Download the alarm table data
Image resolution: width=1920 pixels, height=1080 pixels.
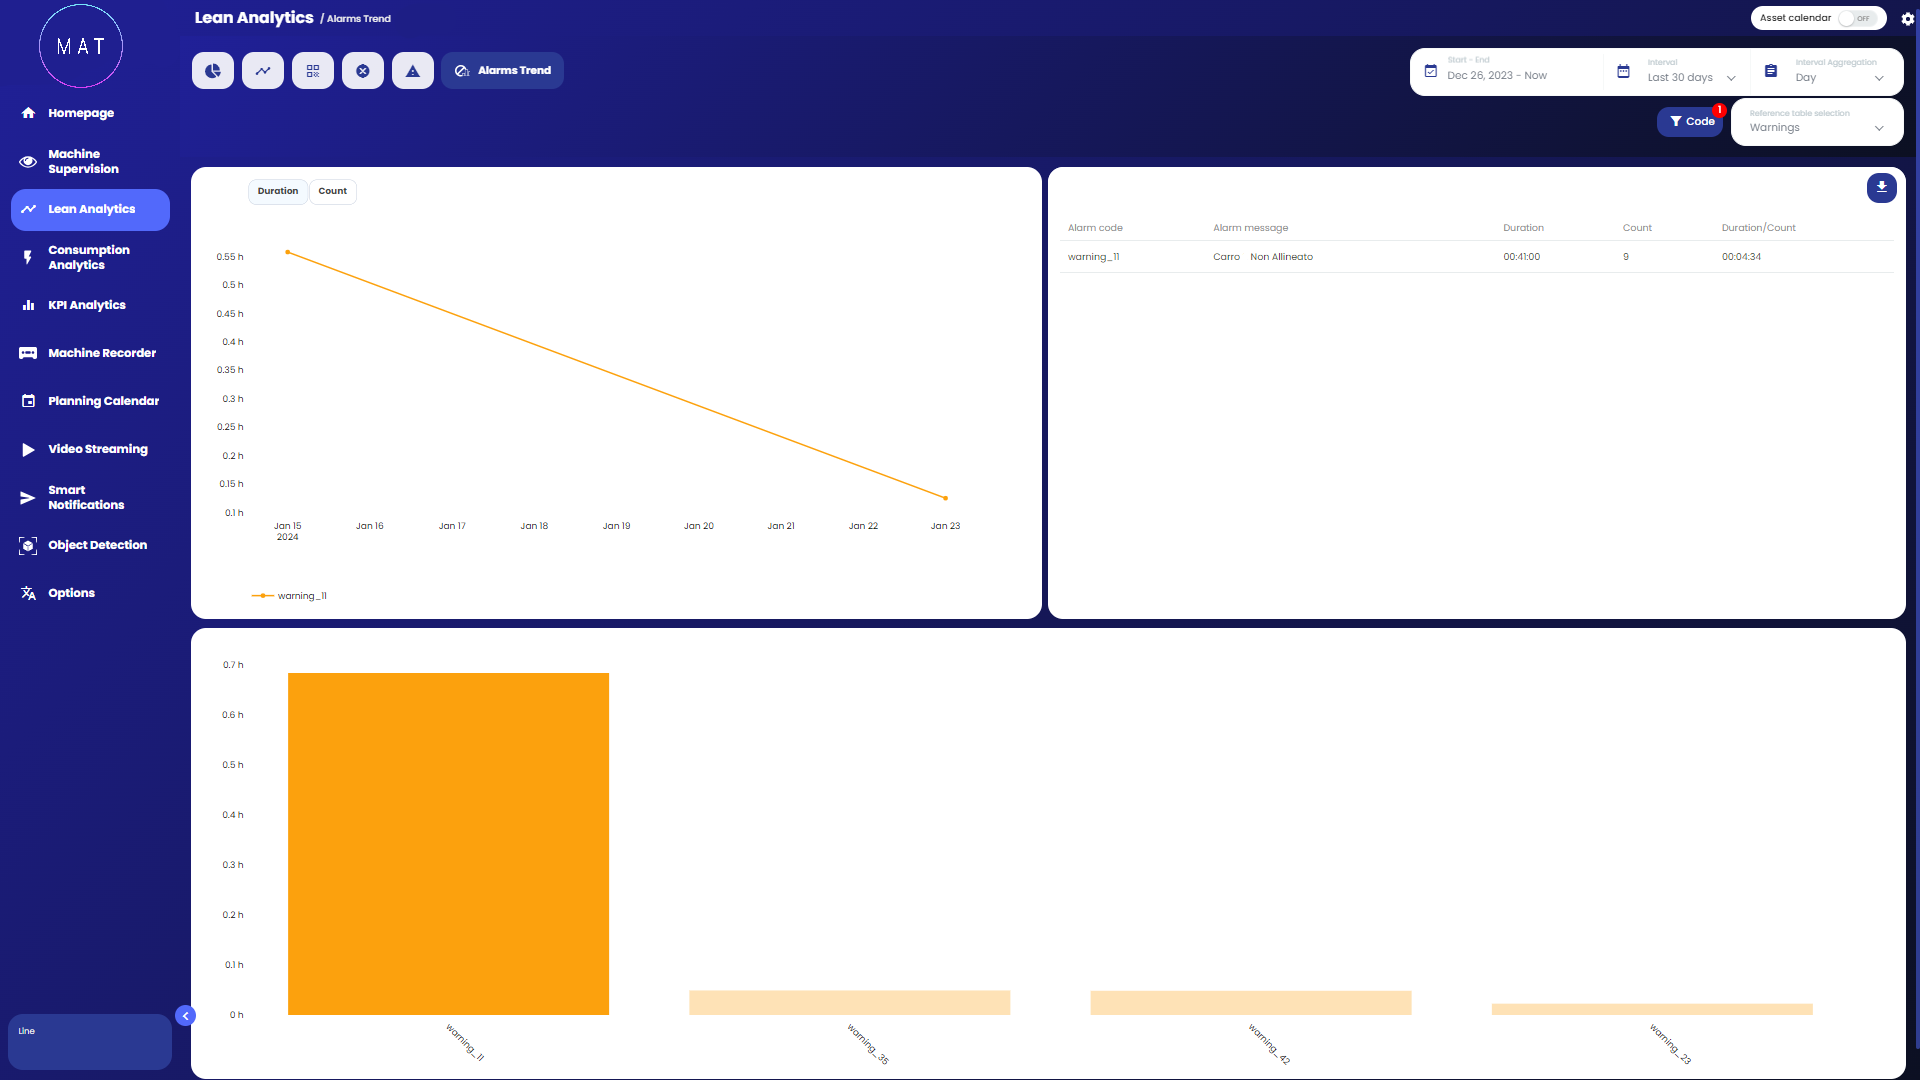click(x=1881, y=187)
